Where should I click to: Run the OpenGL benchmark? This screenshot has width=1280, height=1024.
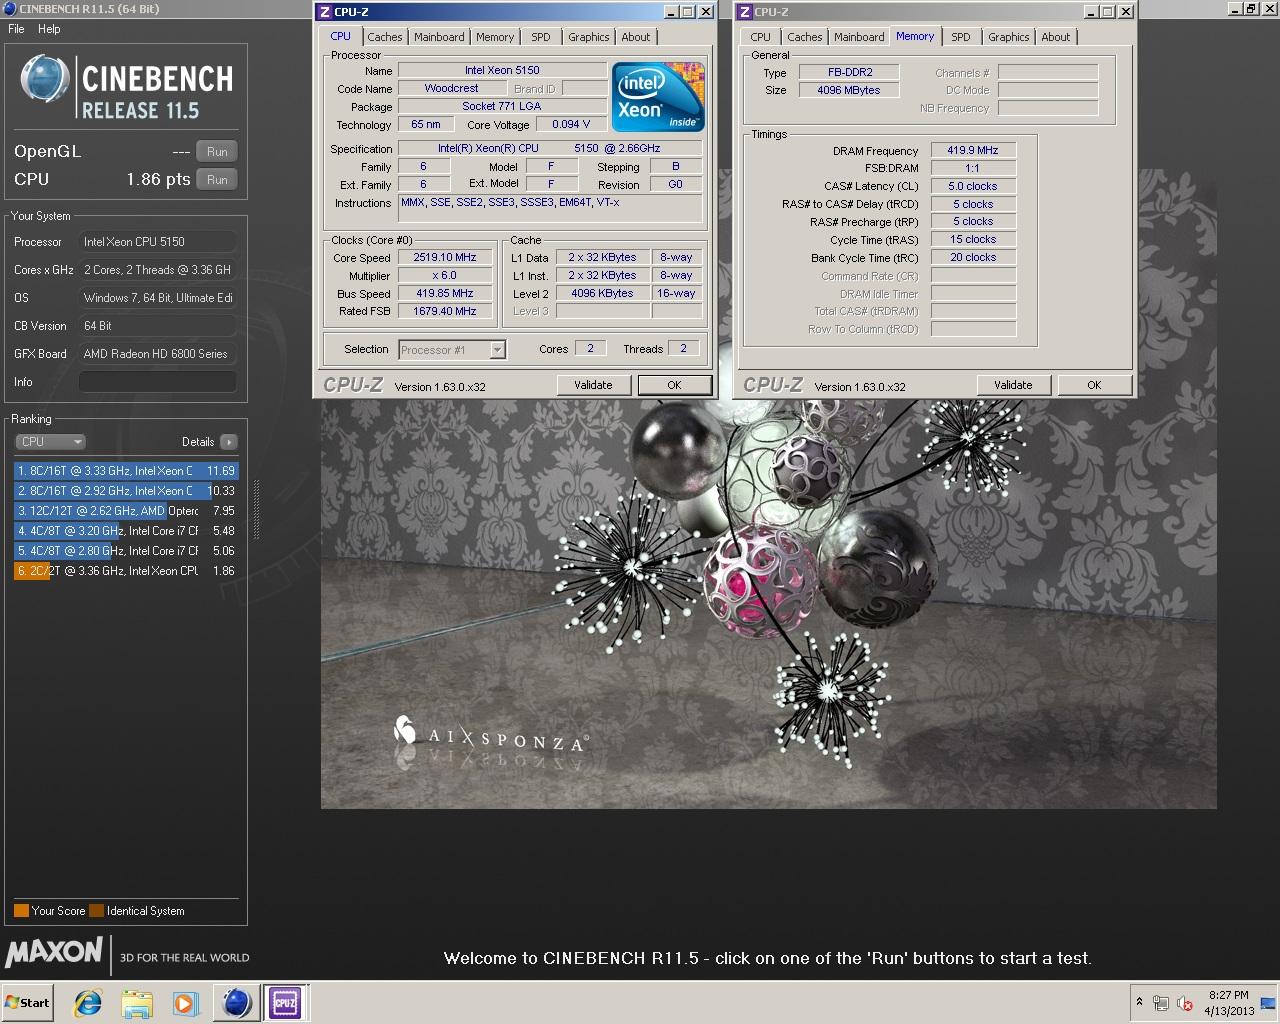217,152
